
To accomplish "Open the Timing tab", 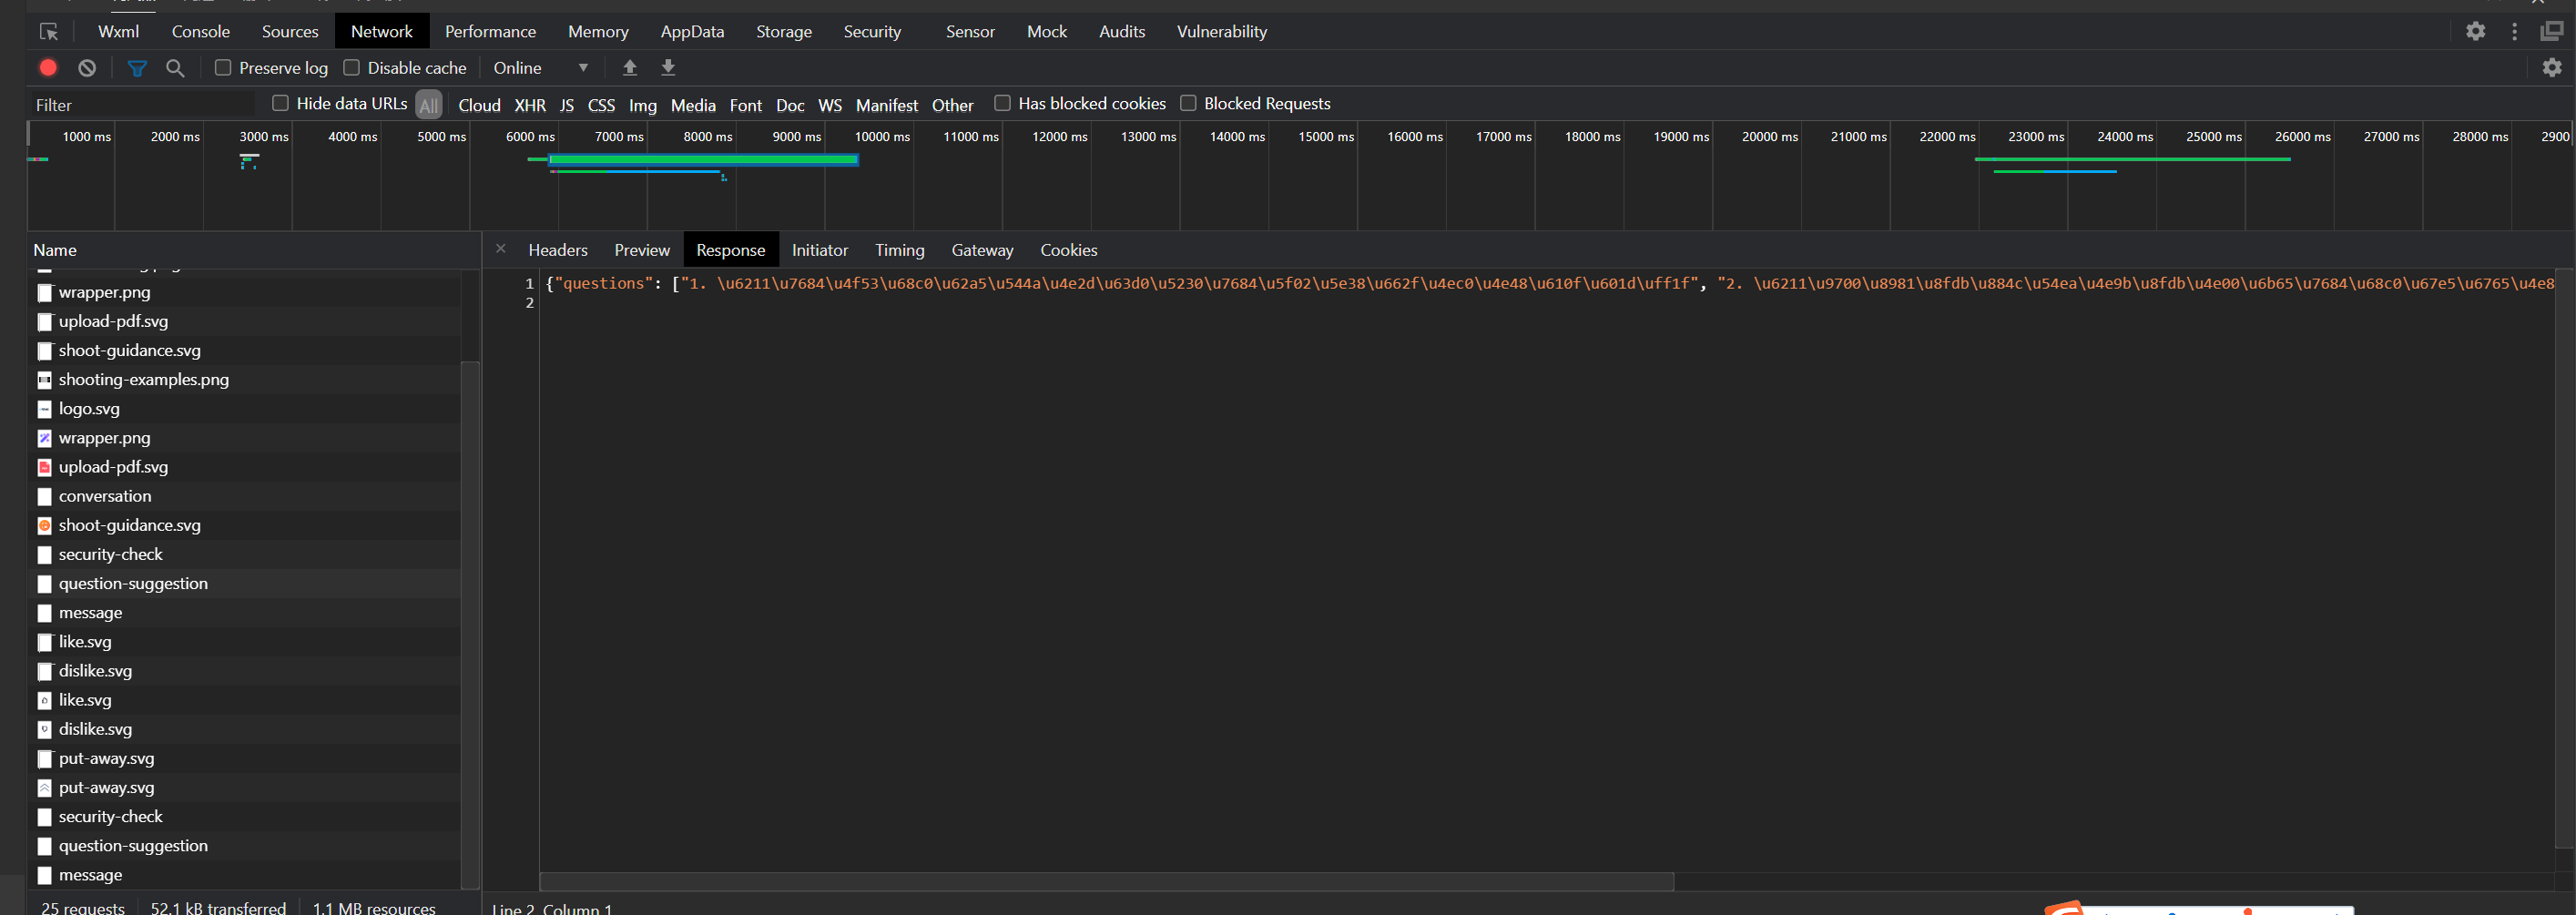I will pyautogui.click(x=900, y=250).
